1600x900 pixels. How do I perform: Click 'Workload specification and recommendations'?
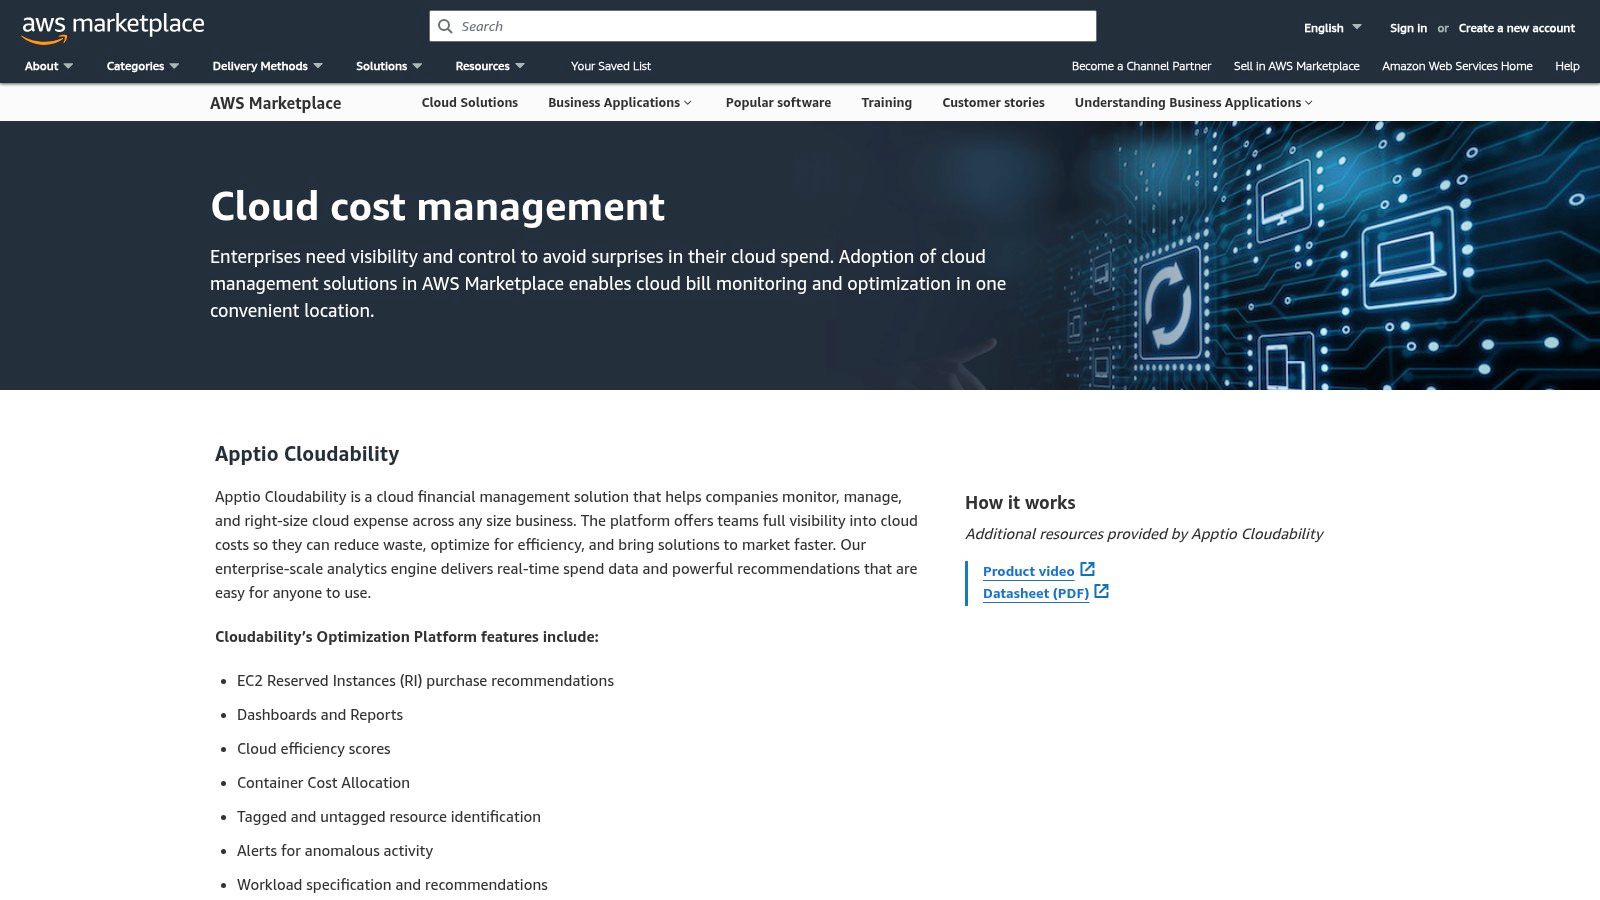pyautogui.click(x=392, y=885)
